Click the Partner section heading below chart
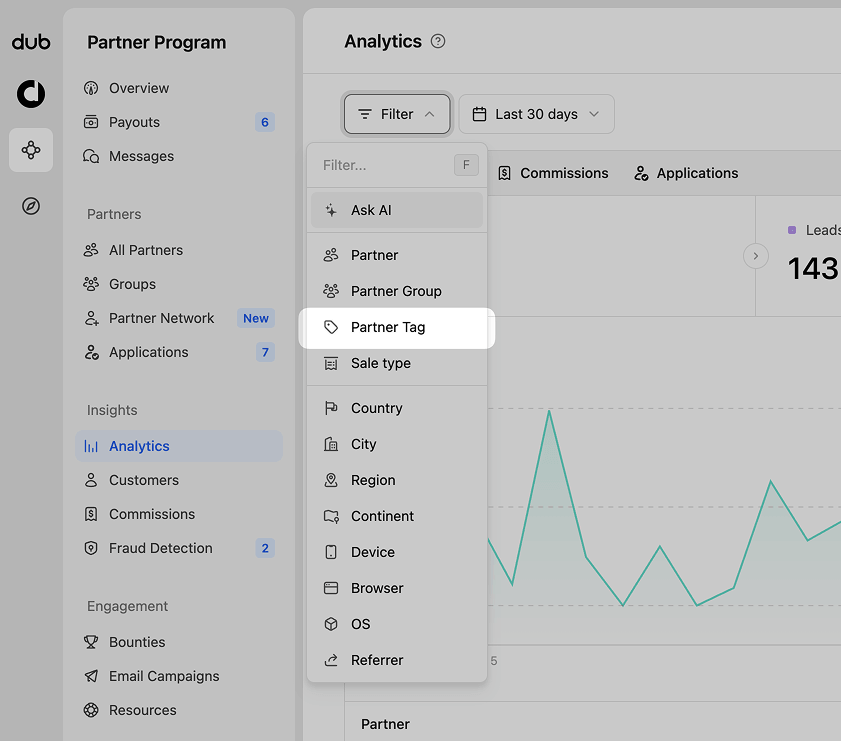The image size is (841, 741). point(385,724)
